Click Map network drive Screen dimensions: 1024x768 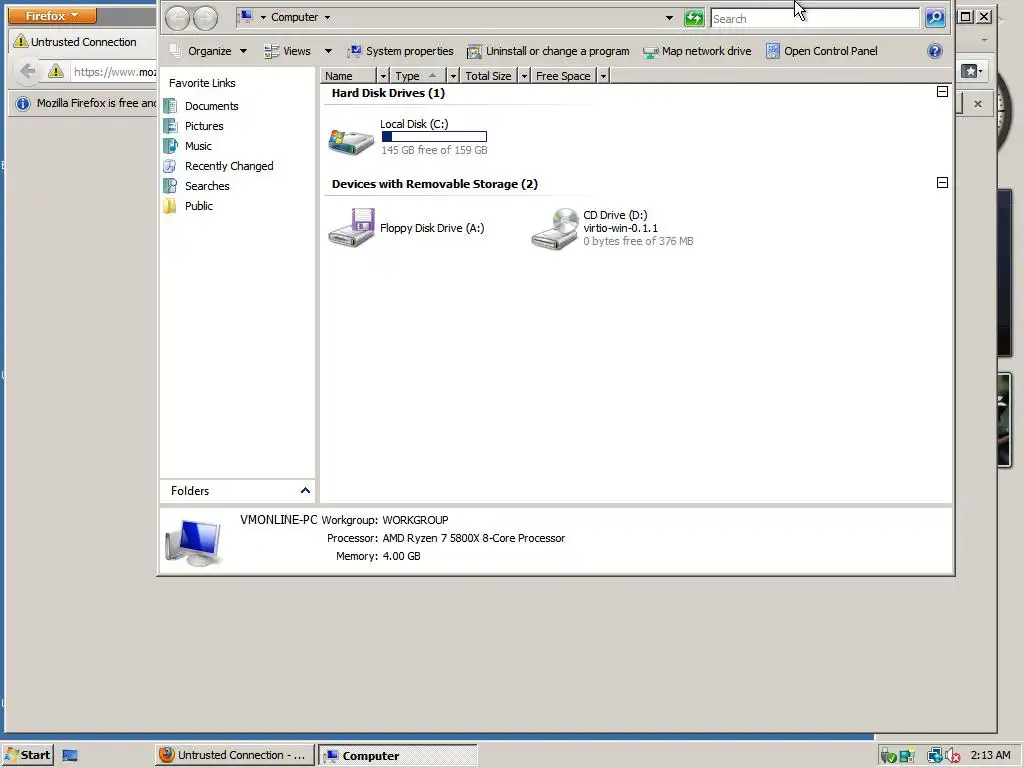pos(697,51)
